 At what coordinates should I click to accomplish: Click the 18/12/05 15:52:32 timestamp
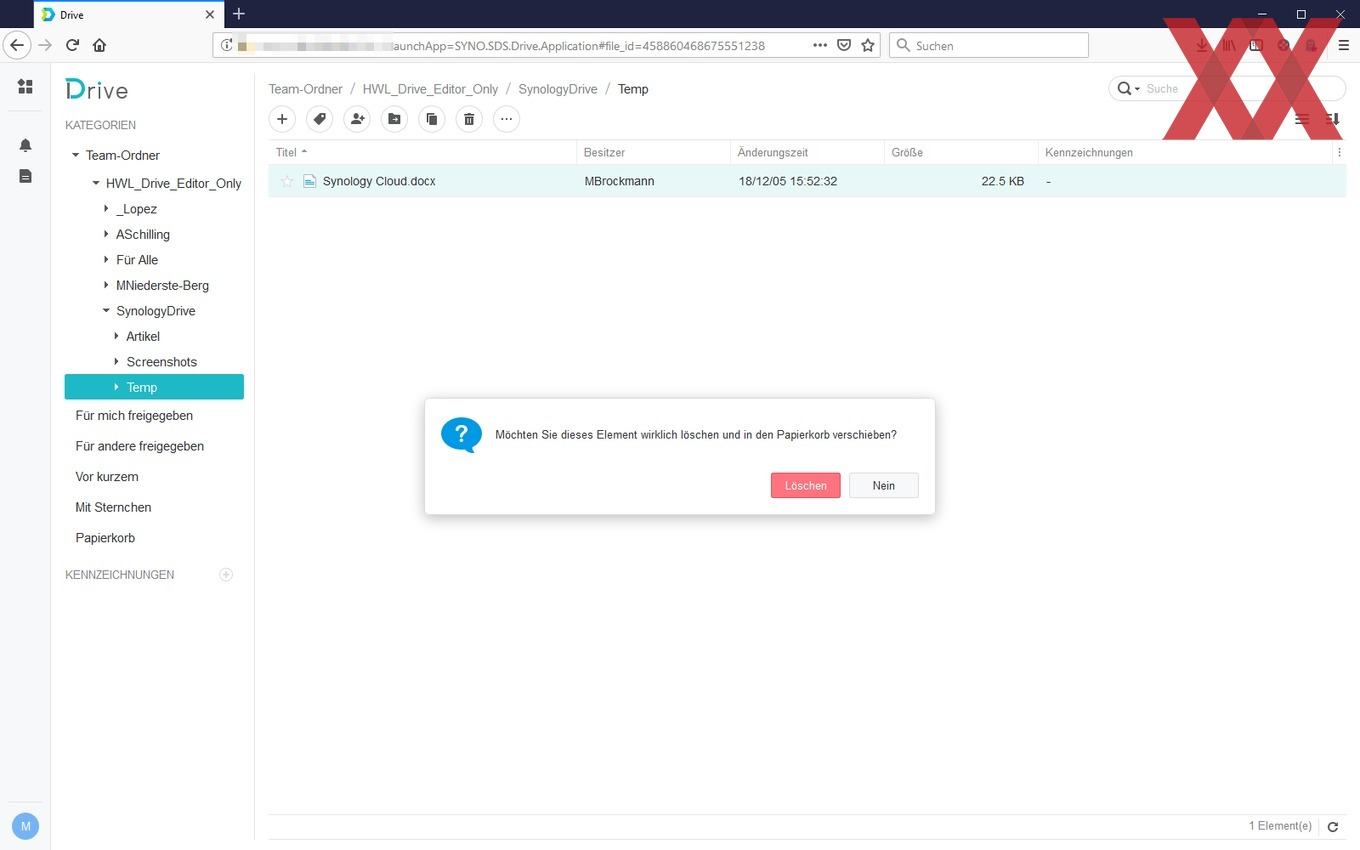788,181
